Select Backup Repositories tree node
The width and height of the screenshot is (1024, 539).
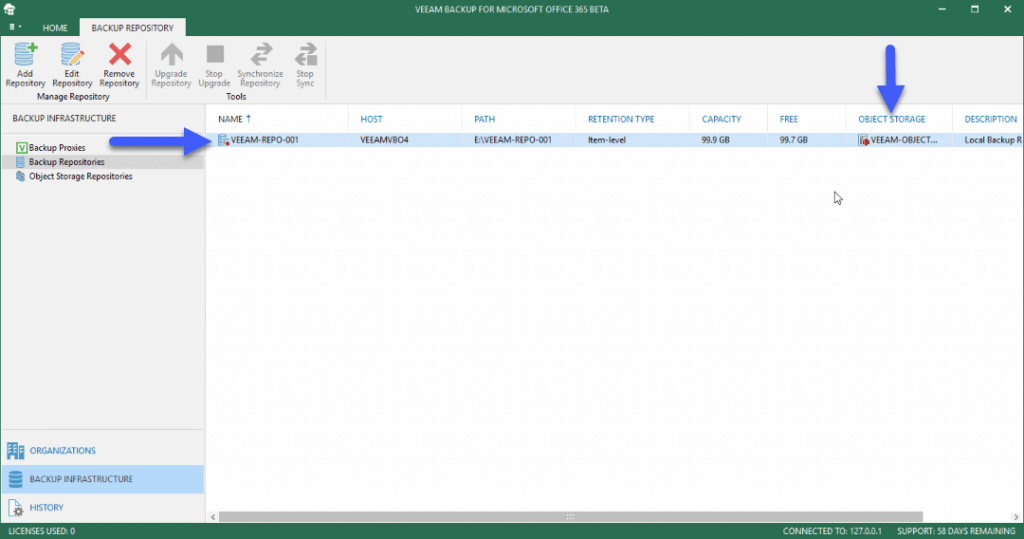pos(67,162)
